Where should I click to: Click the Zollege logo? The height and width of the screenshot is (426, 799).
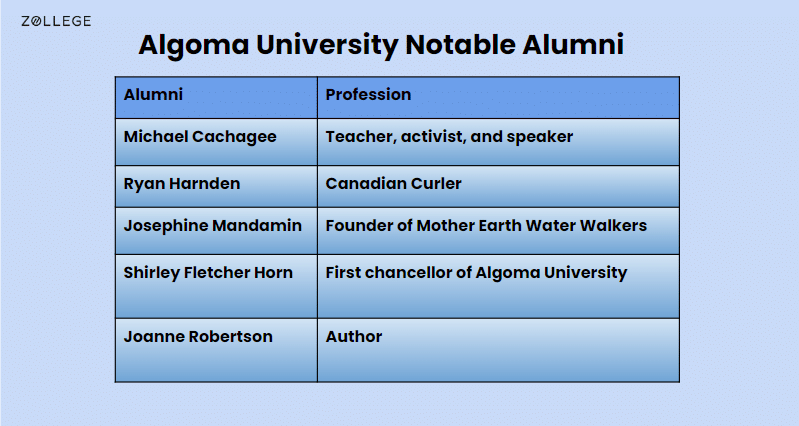pyautogui.click(x=56, y=21)
